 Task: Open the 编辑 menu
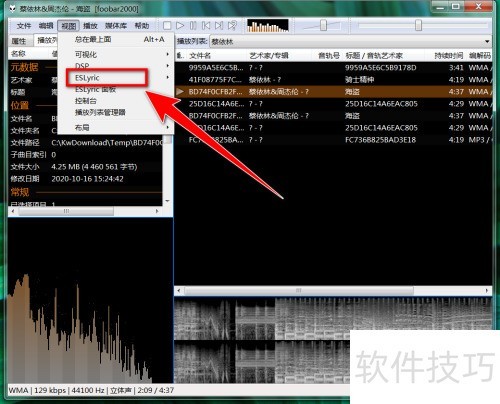pyautogui.click(x=46, y=26)
